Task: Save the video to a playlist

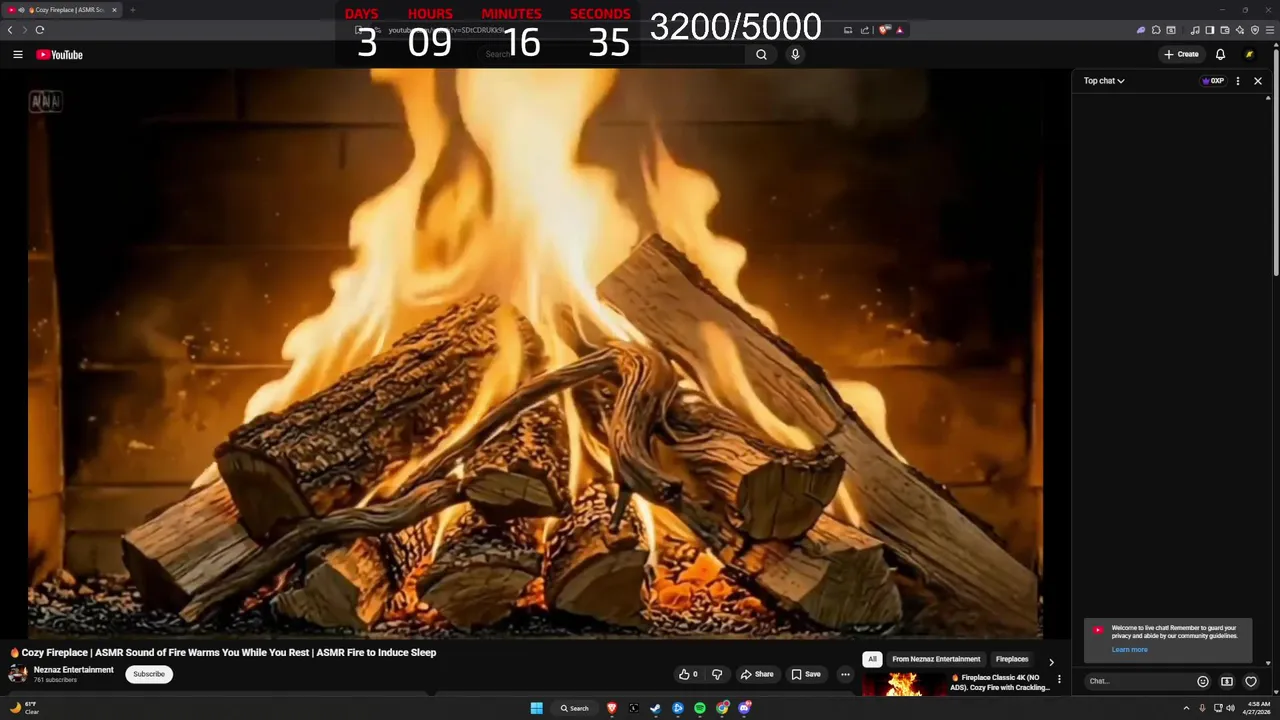Action: 806,674
